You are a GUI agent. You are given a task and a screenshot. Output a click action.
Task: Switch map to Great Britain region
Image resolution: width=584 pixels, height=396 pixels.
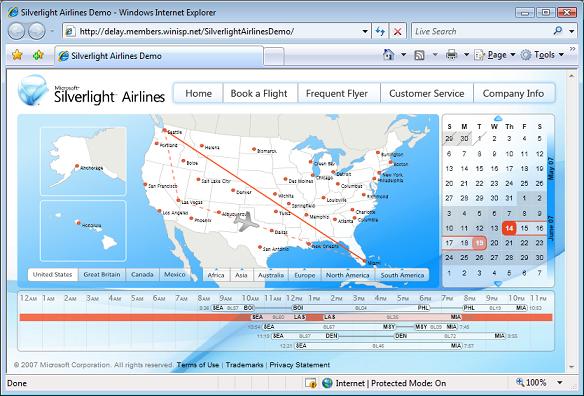102,275
